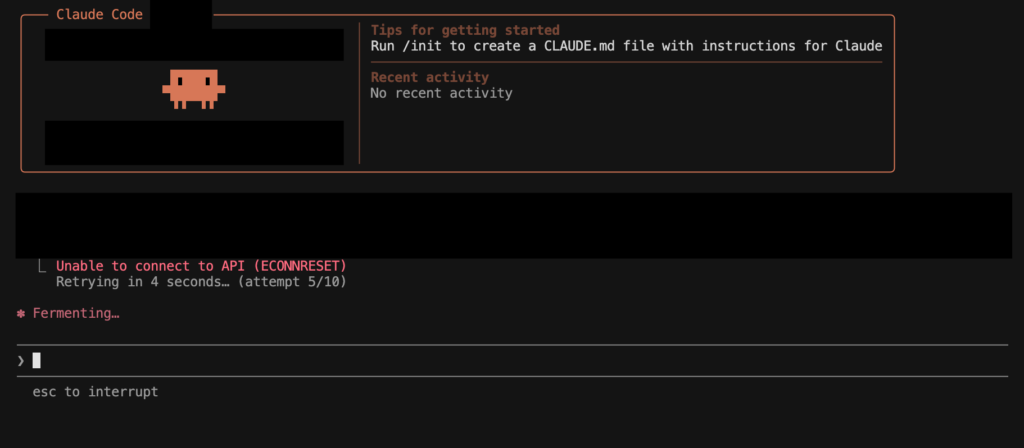Click the prompt chevron on the input line

21,360
